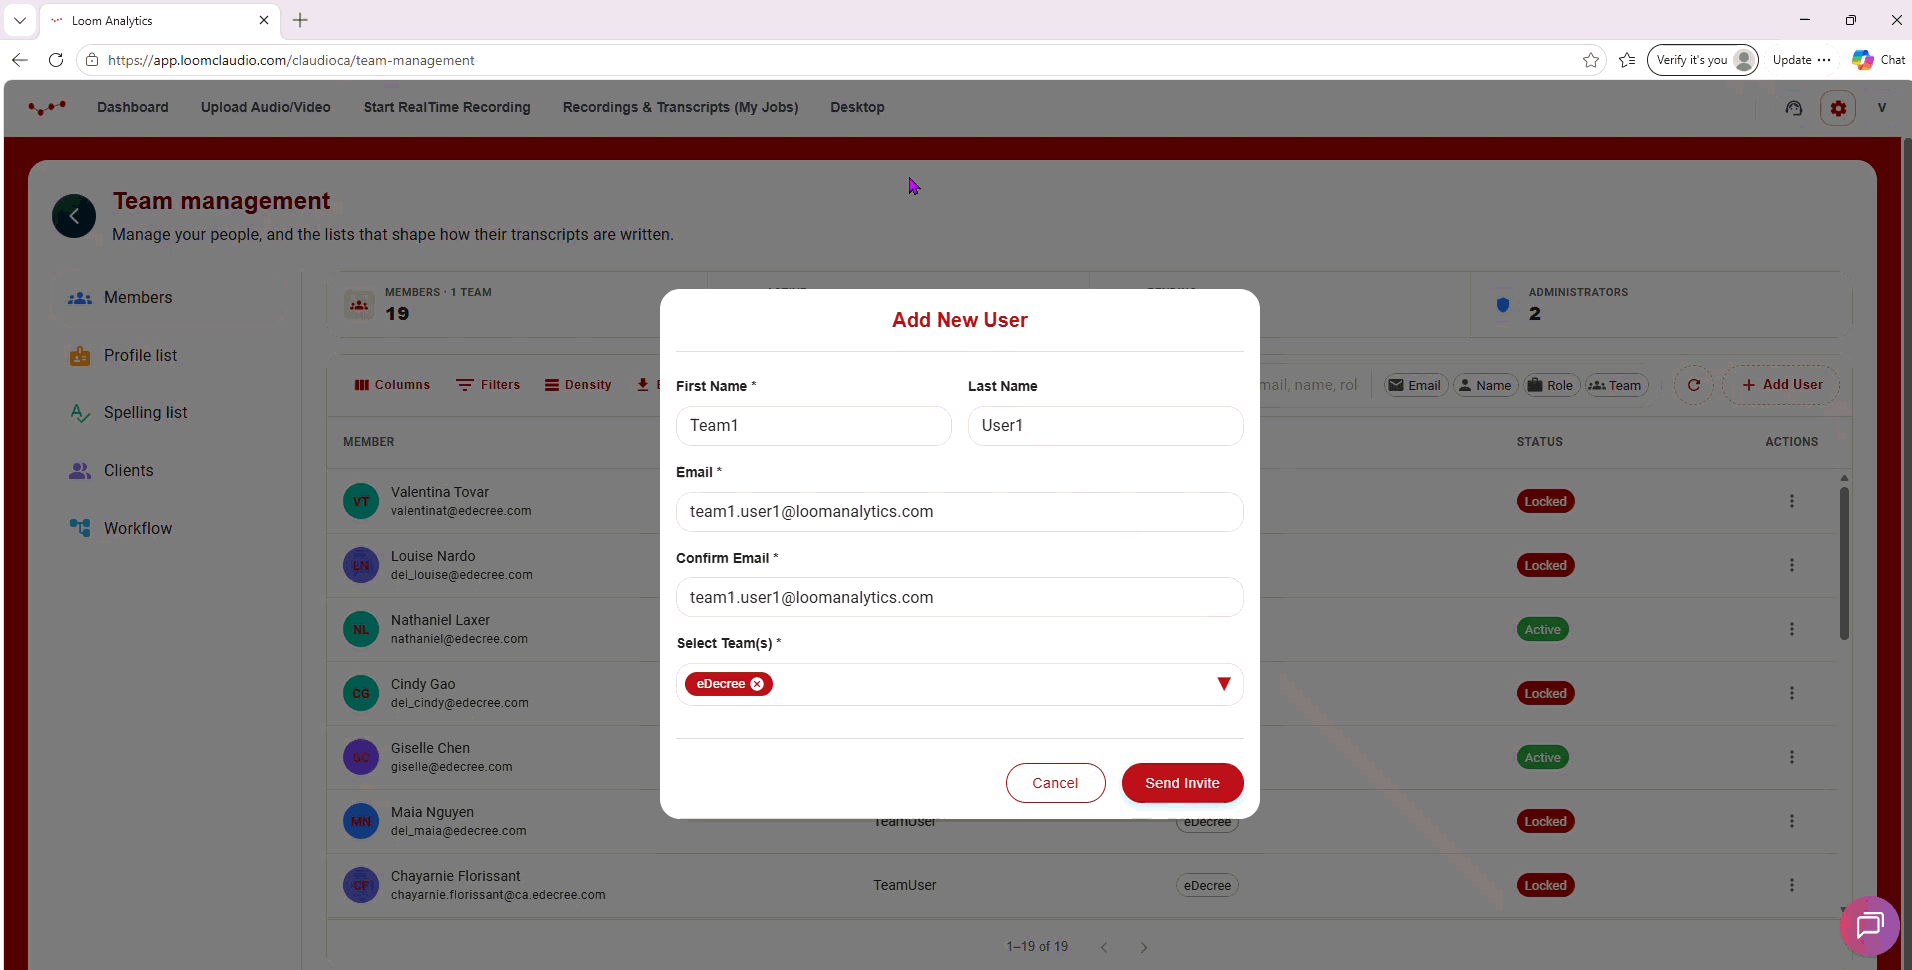Remove the eDecree team chip

757,684
